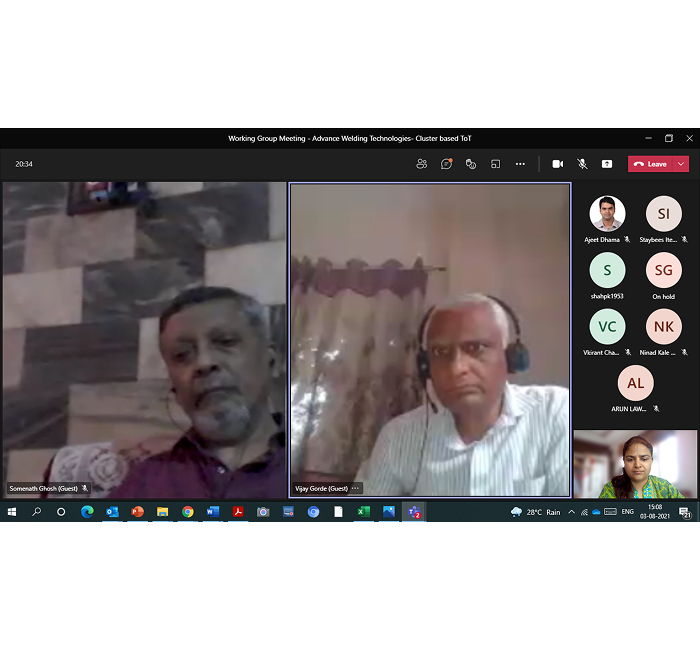The width and height of the screenshot is (700, 650).
Task: Click the NK Ninad Kale participant avatar
Action: click(x=663, y=326)
